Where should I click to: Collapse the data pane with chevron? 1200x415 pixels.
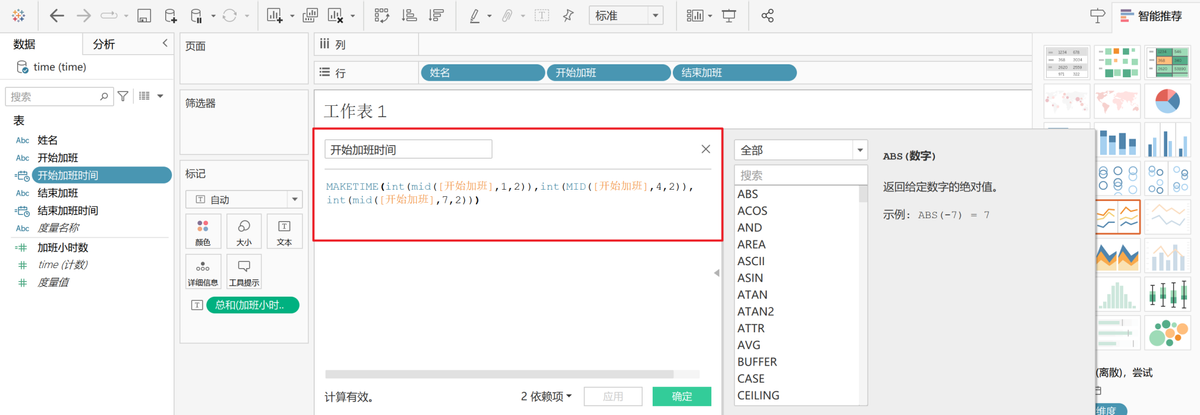tap(165, 44)
